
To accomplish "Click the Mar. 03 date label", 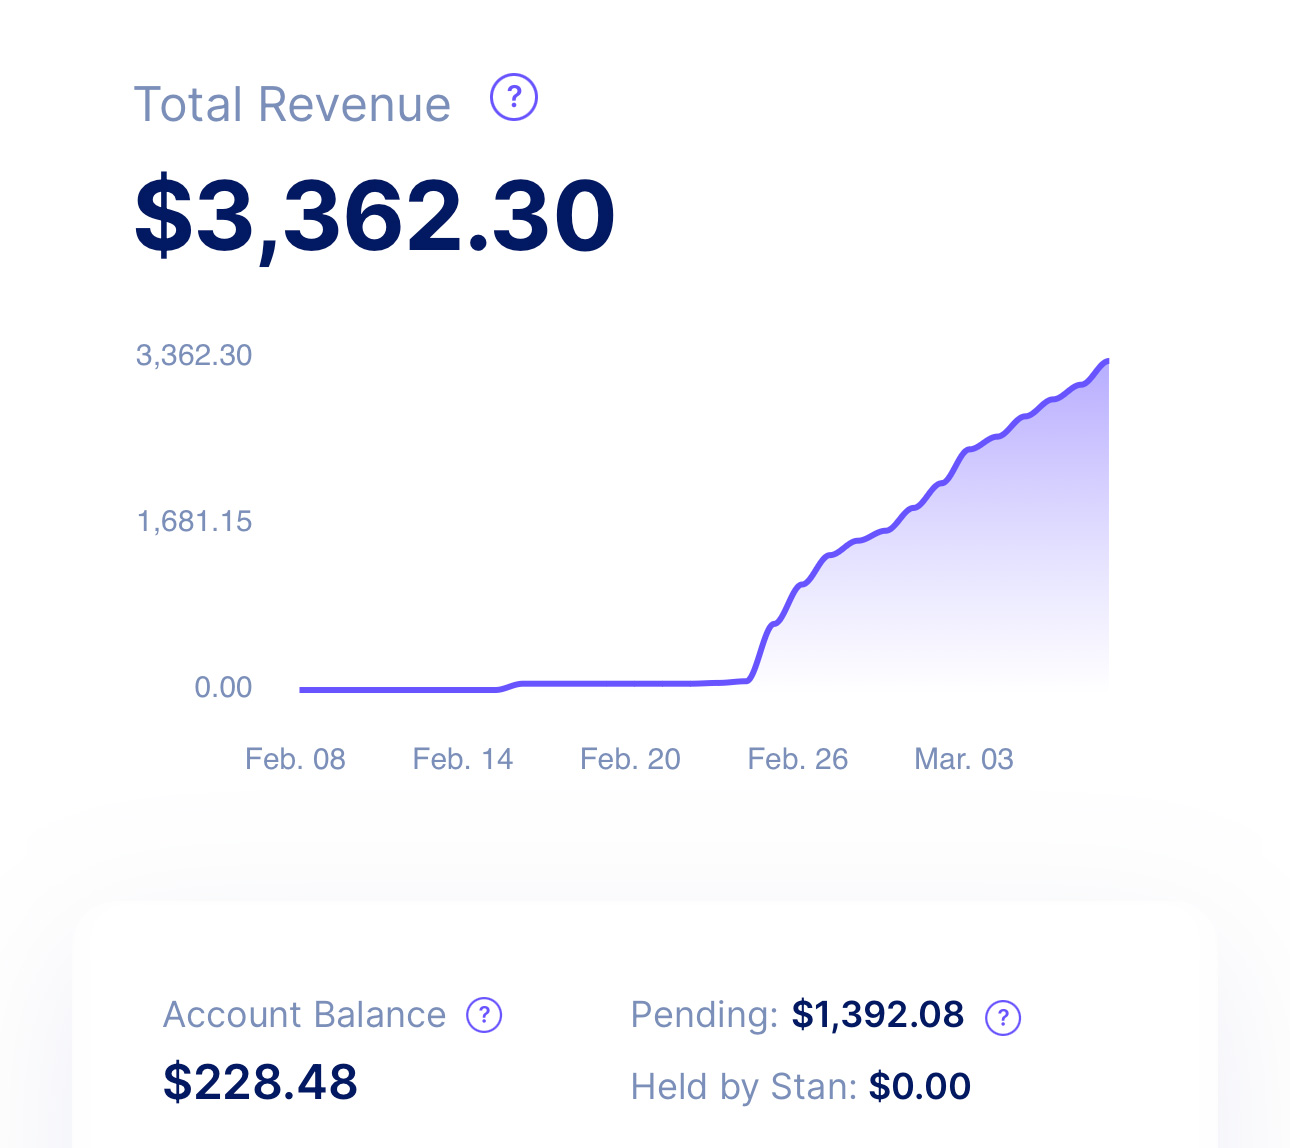I will 964,759.
